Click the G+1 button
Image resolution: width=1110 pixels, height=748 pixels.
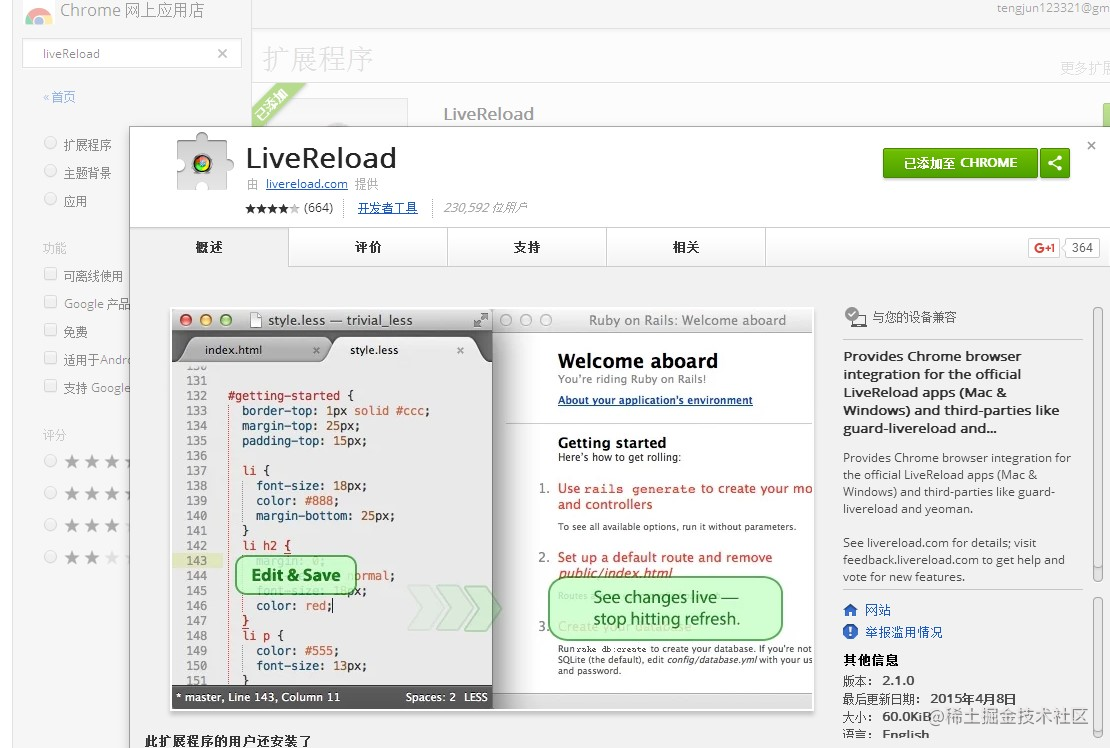1044,248
